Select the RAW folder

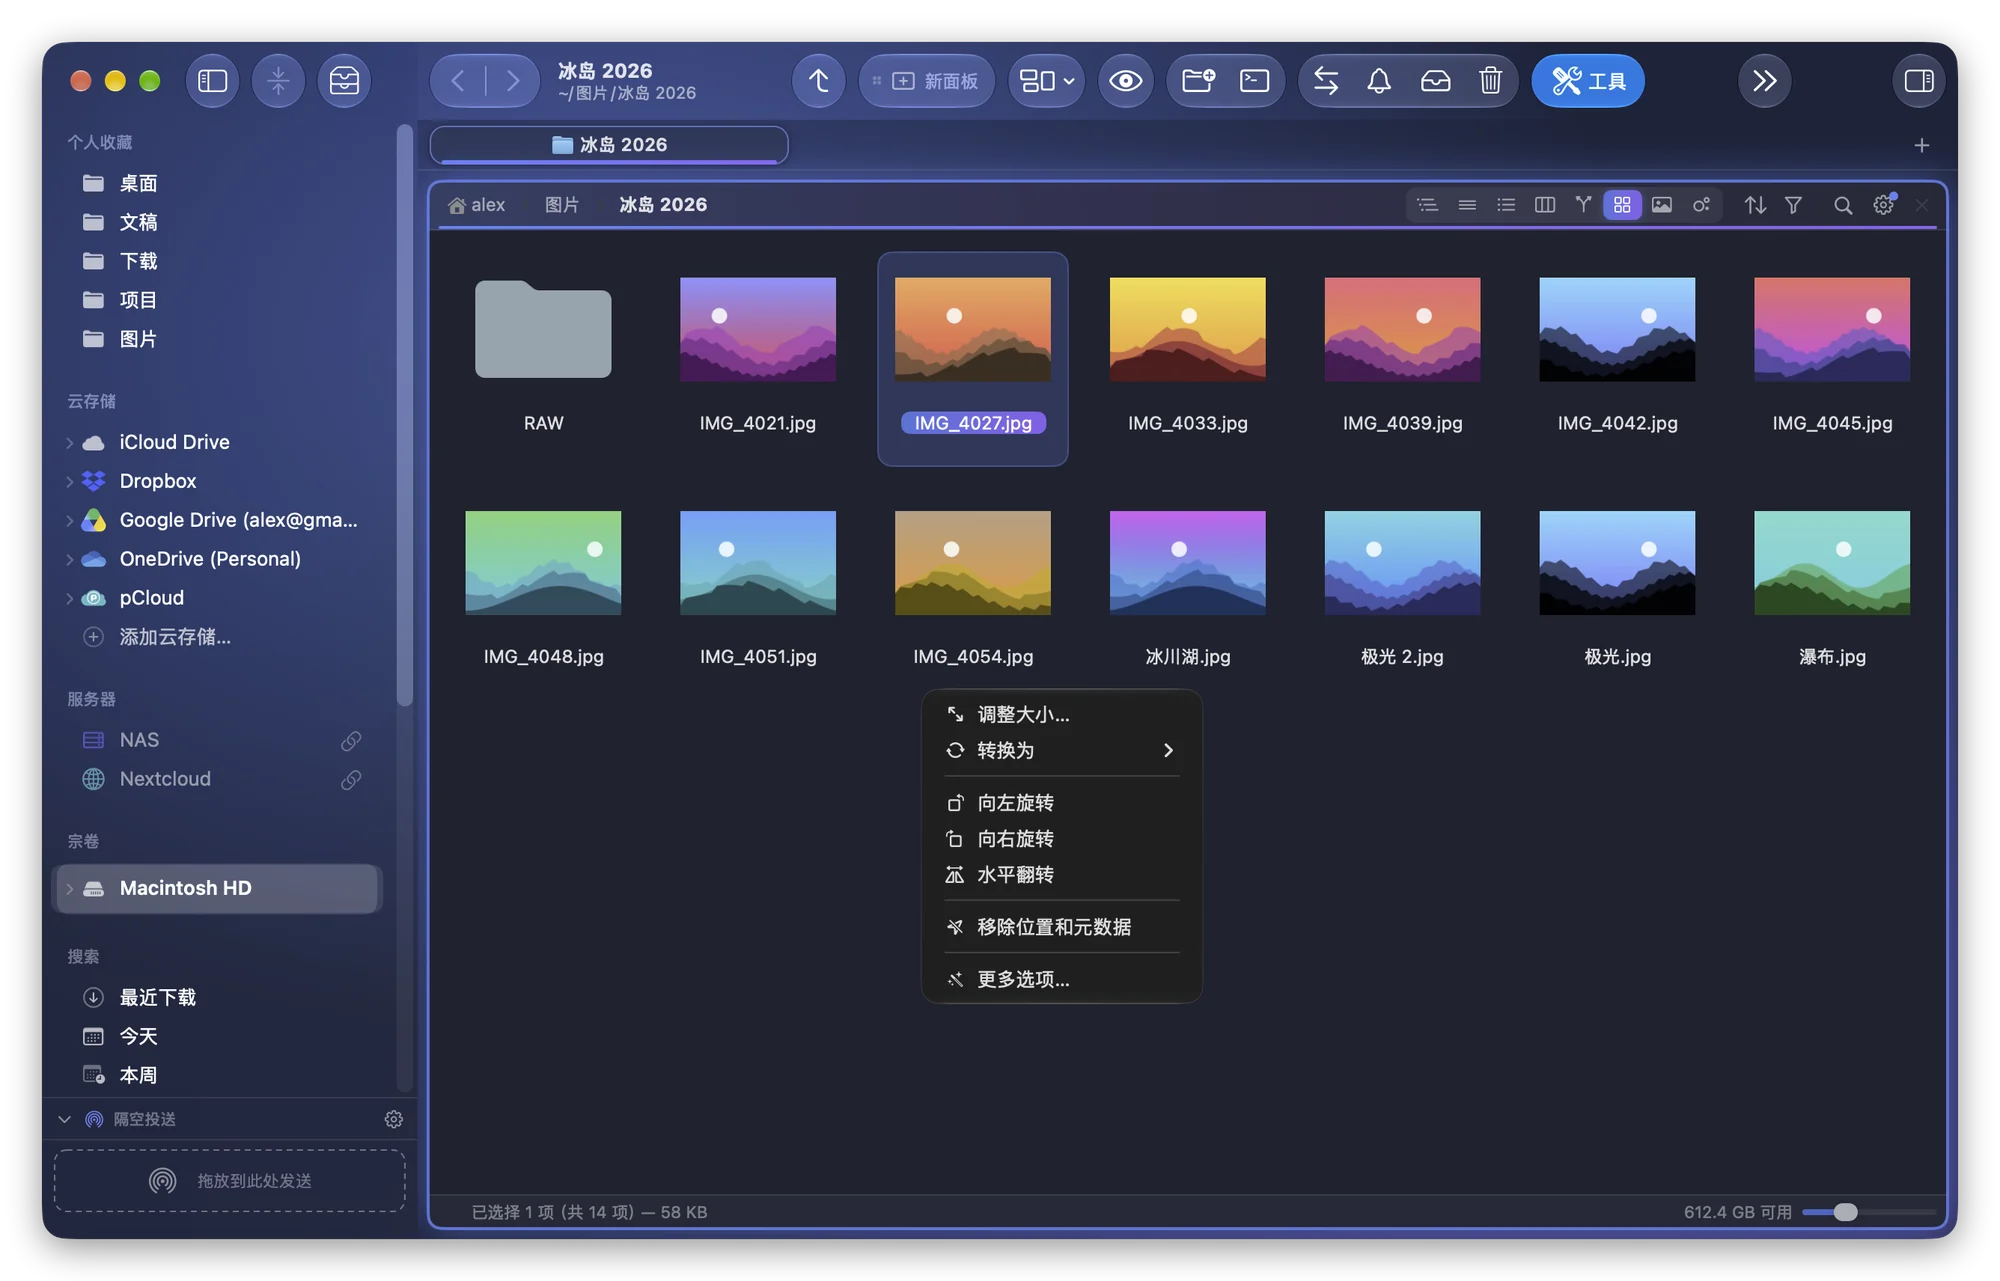[543, 330]
